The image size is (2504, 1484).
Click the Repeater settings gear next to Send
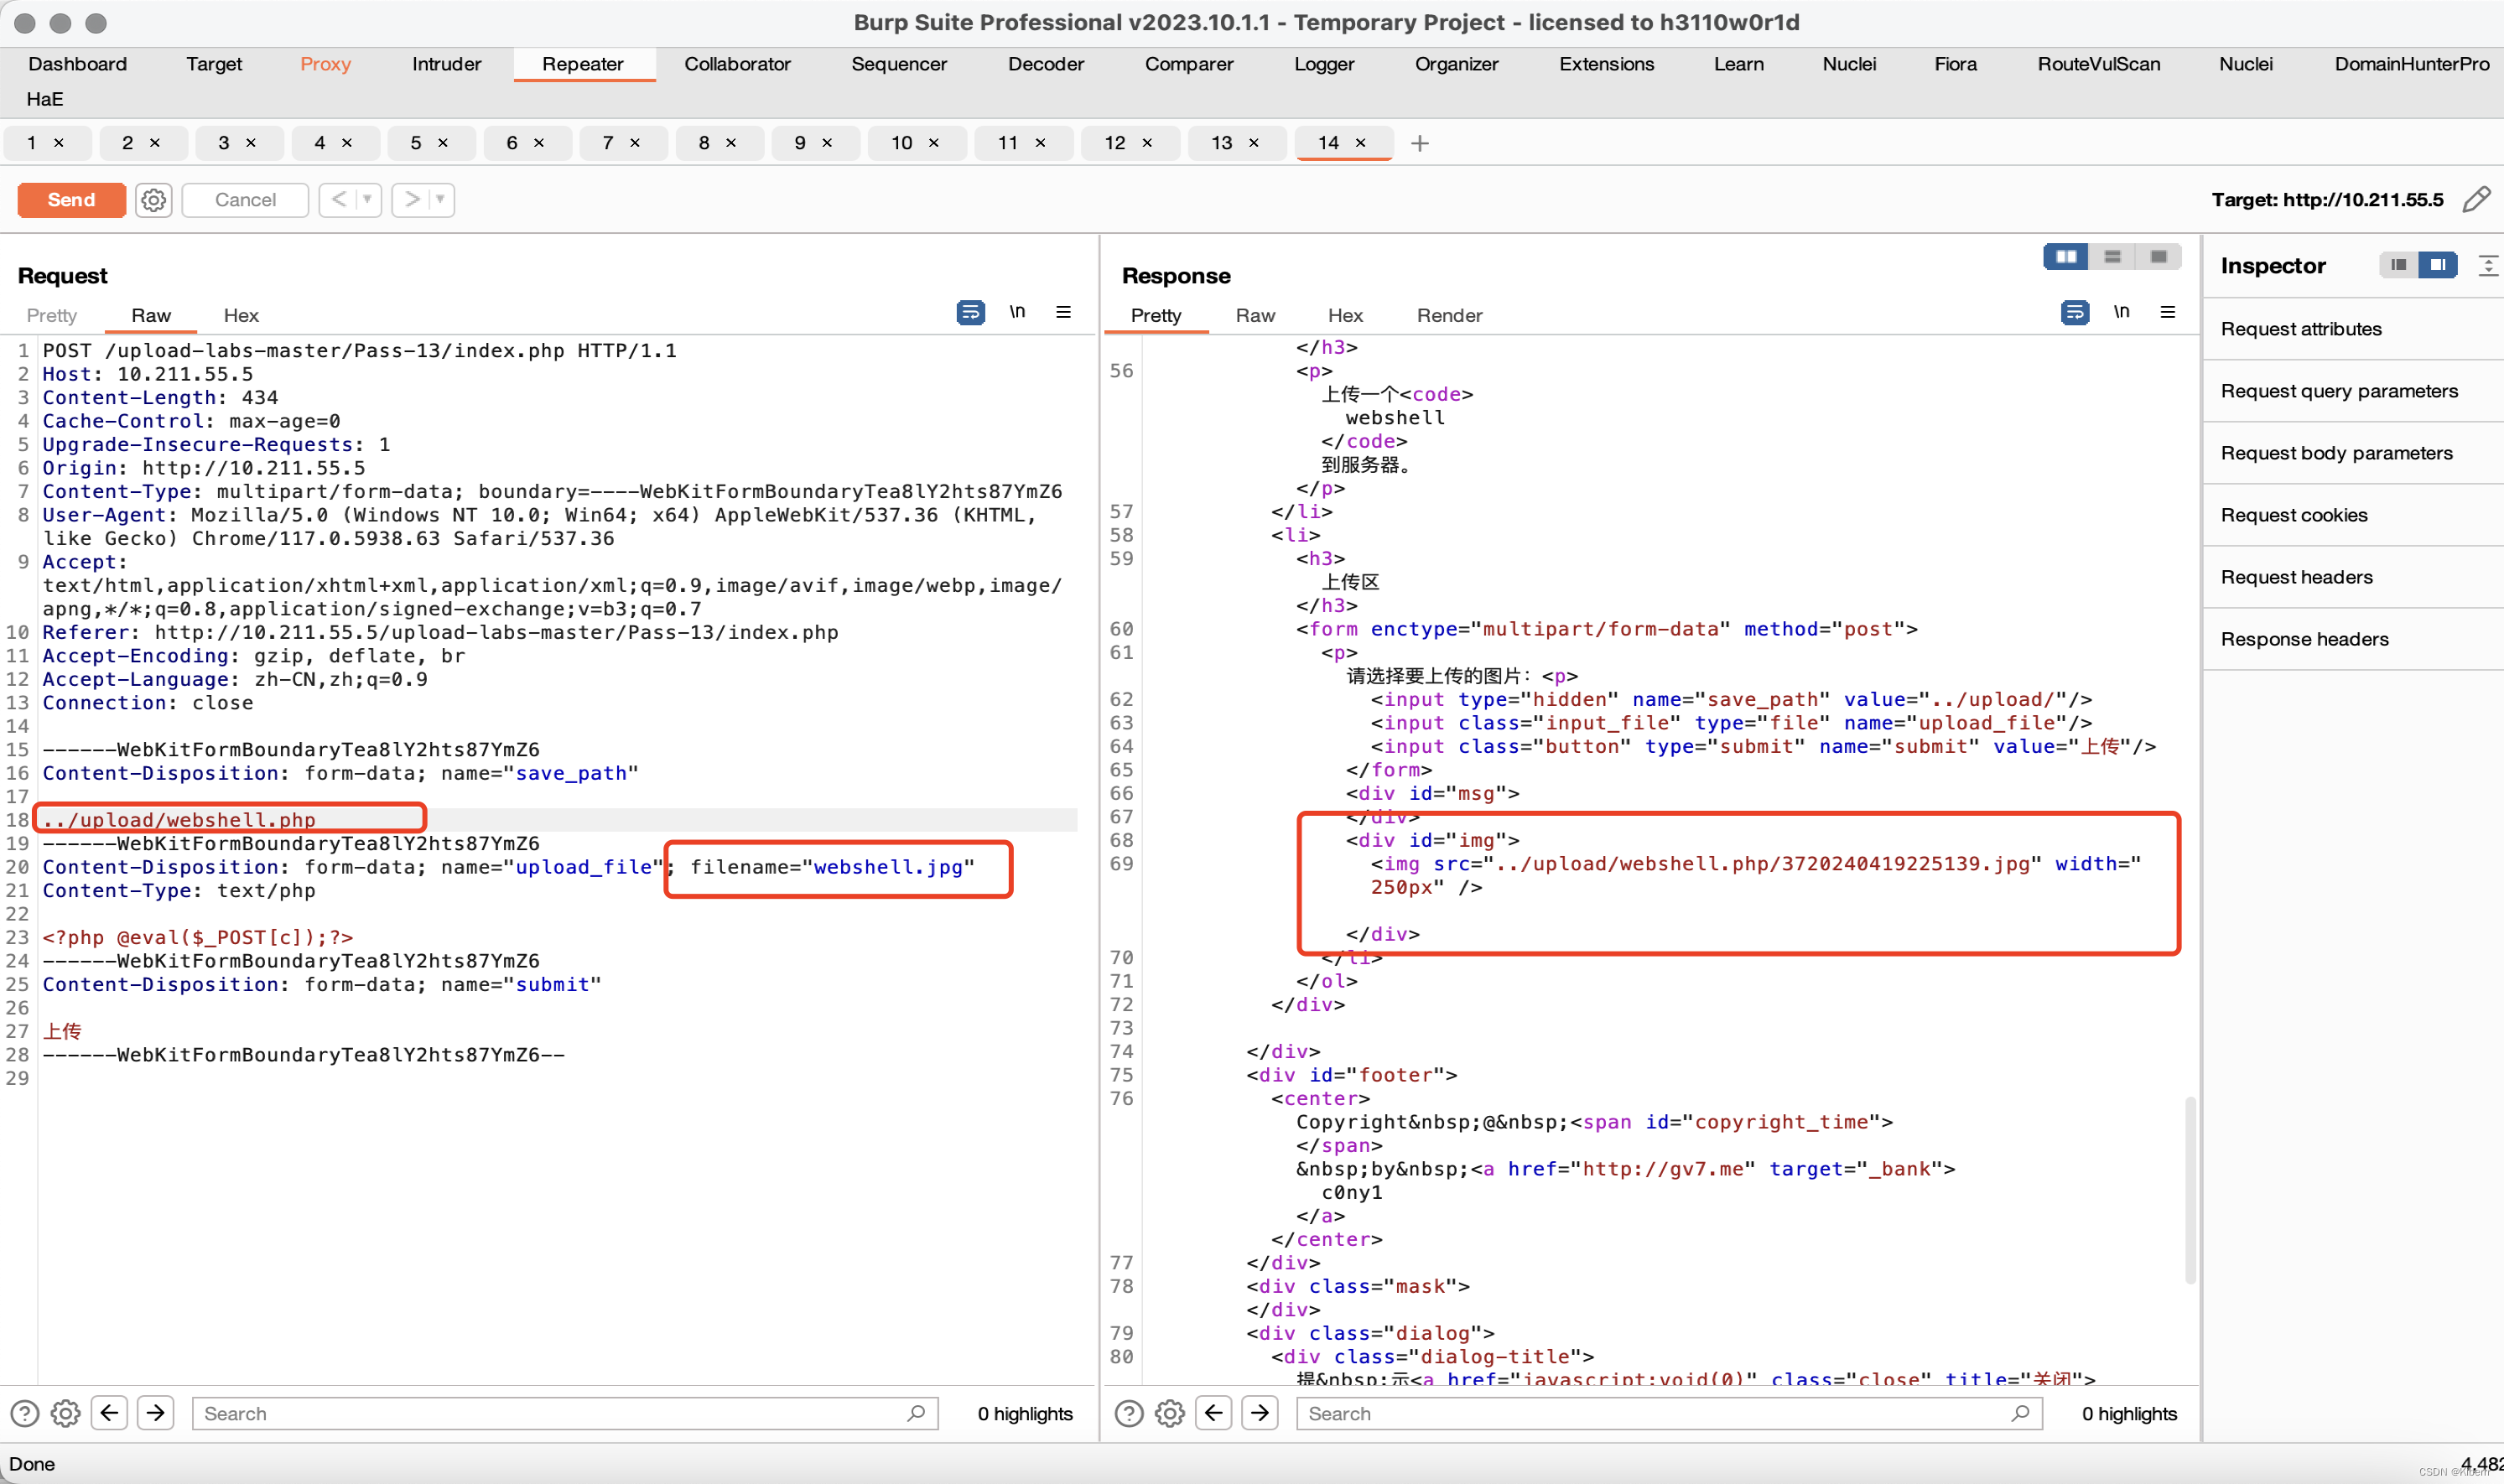coord(153,200)
